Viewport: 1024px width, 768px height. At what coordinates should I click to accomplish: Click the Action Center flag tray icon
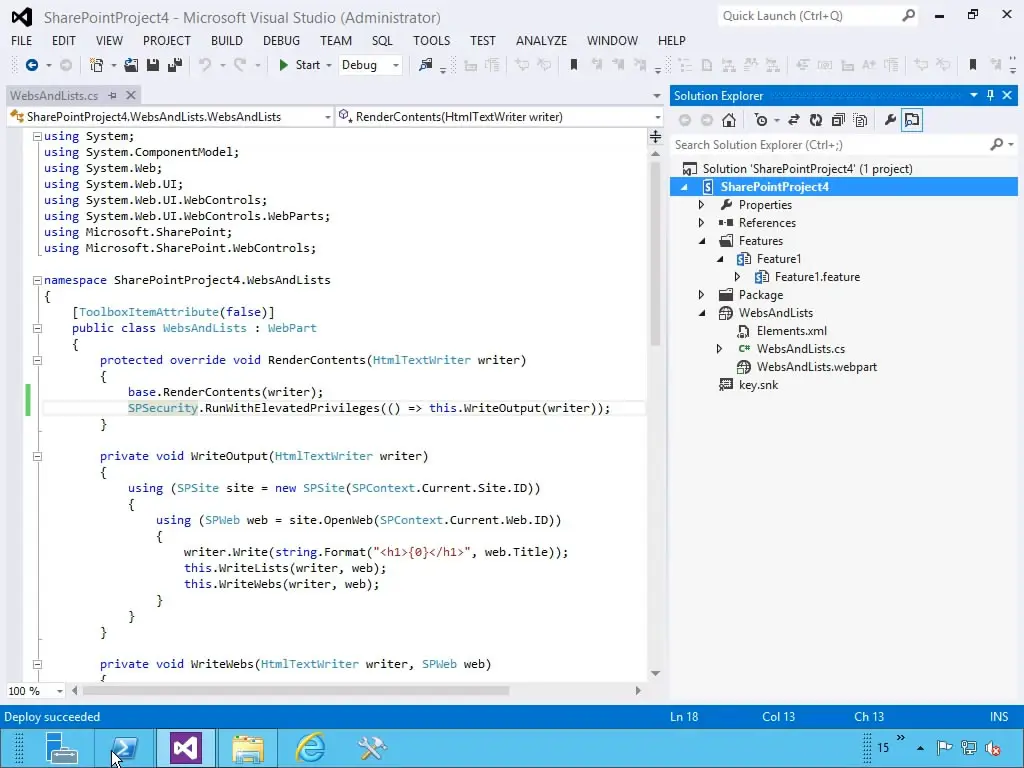[944, 748]
